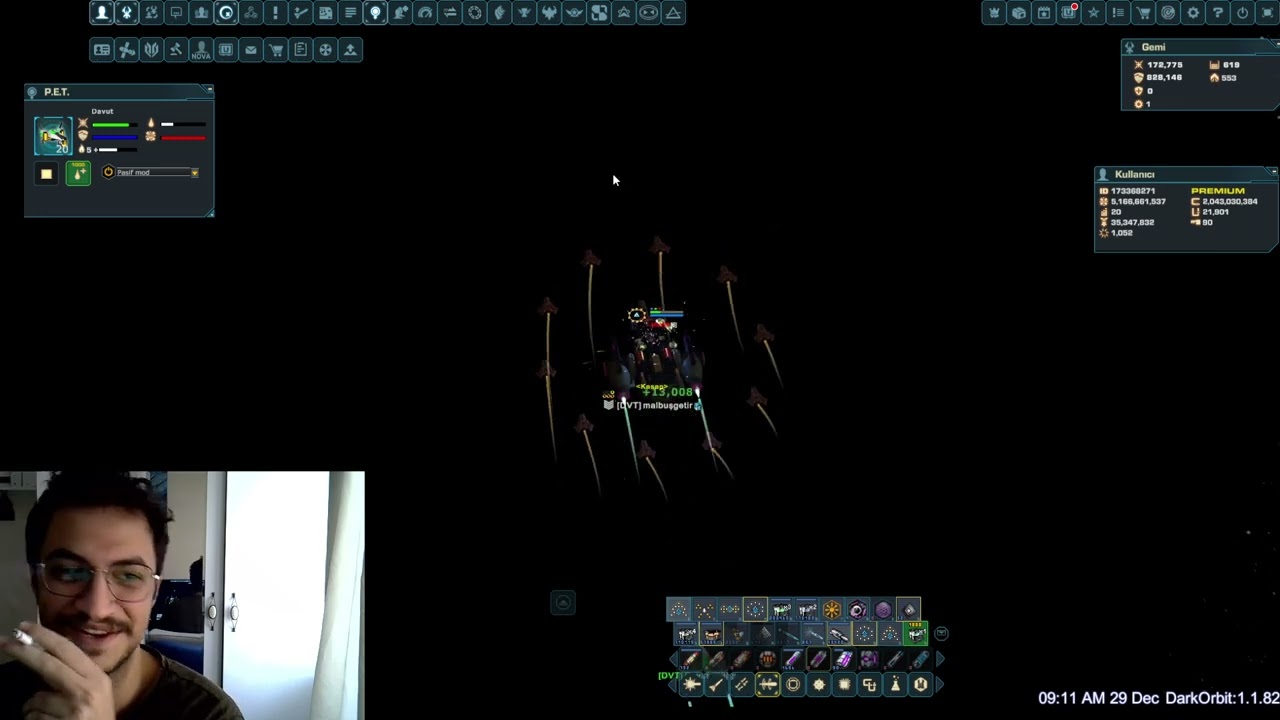This screenshot has width=1280, height=720.
Task: Select the rockets category tab
Action: (x=716, y=684)
